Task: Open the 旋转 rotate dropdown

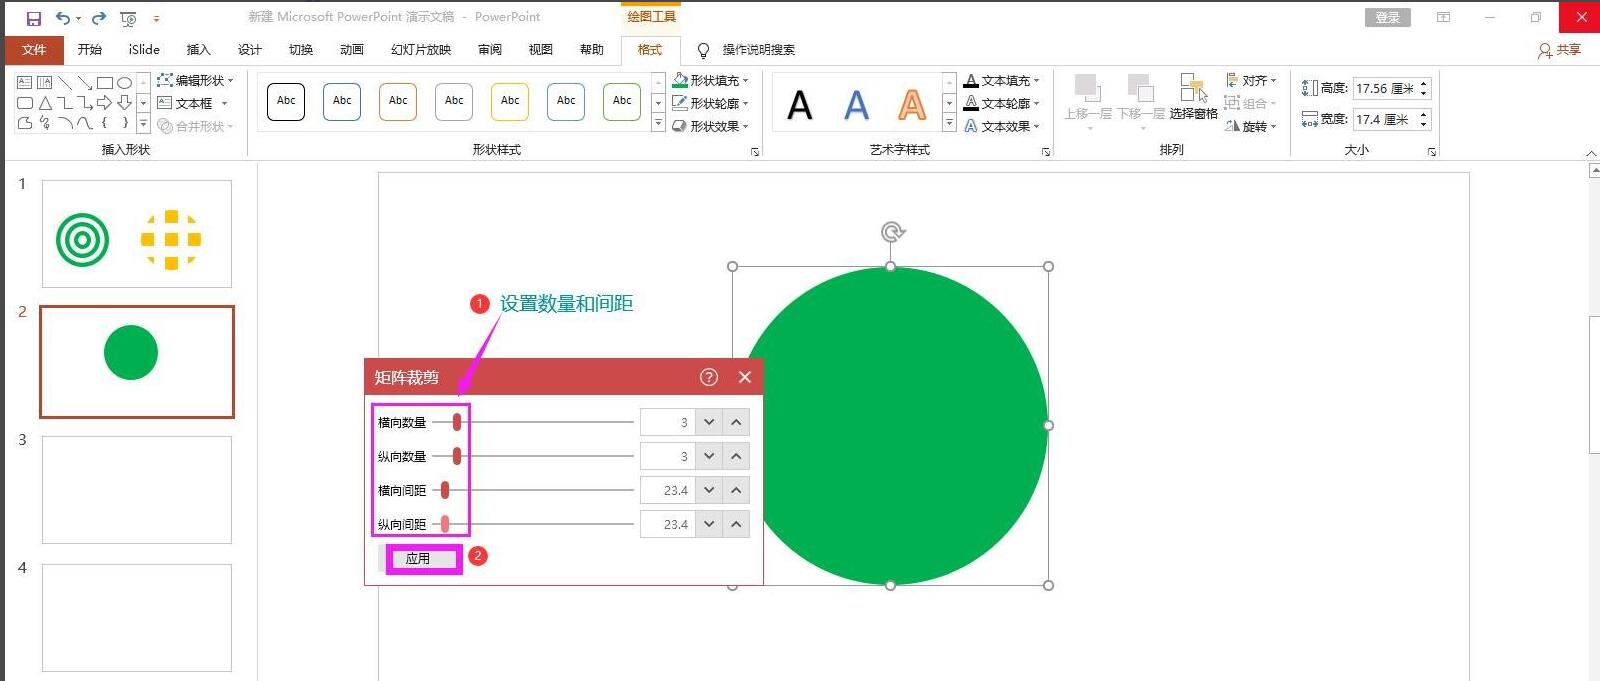Action: (1251, 126)
